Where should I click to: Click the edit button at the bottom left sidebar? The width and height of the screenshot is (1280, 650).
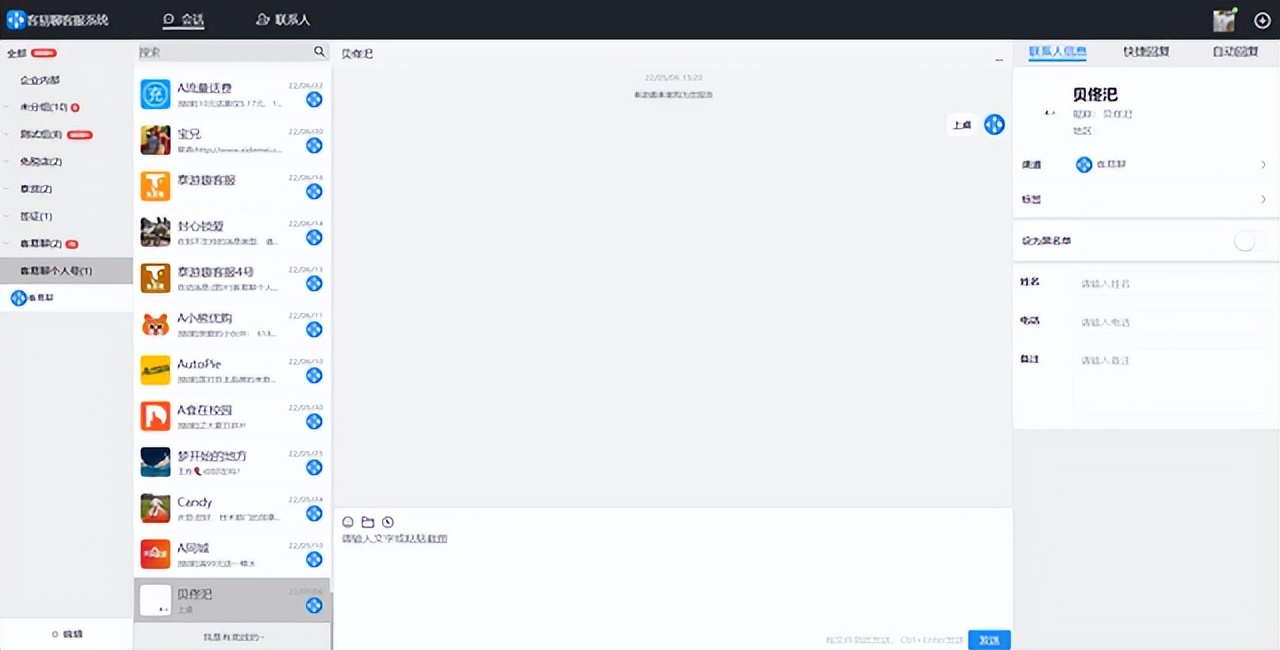[66, 633]
